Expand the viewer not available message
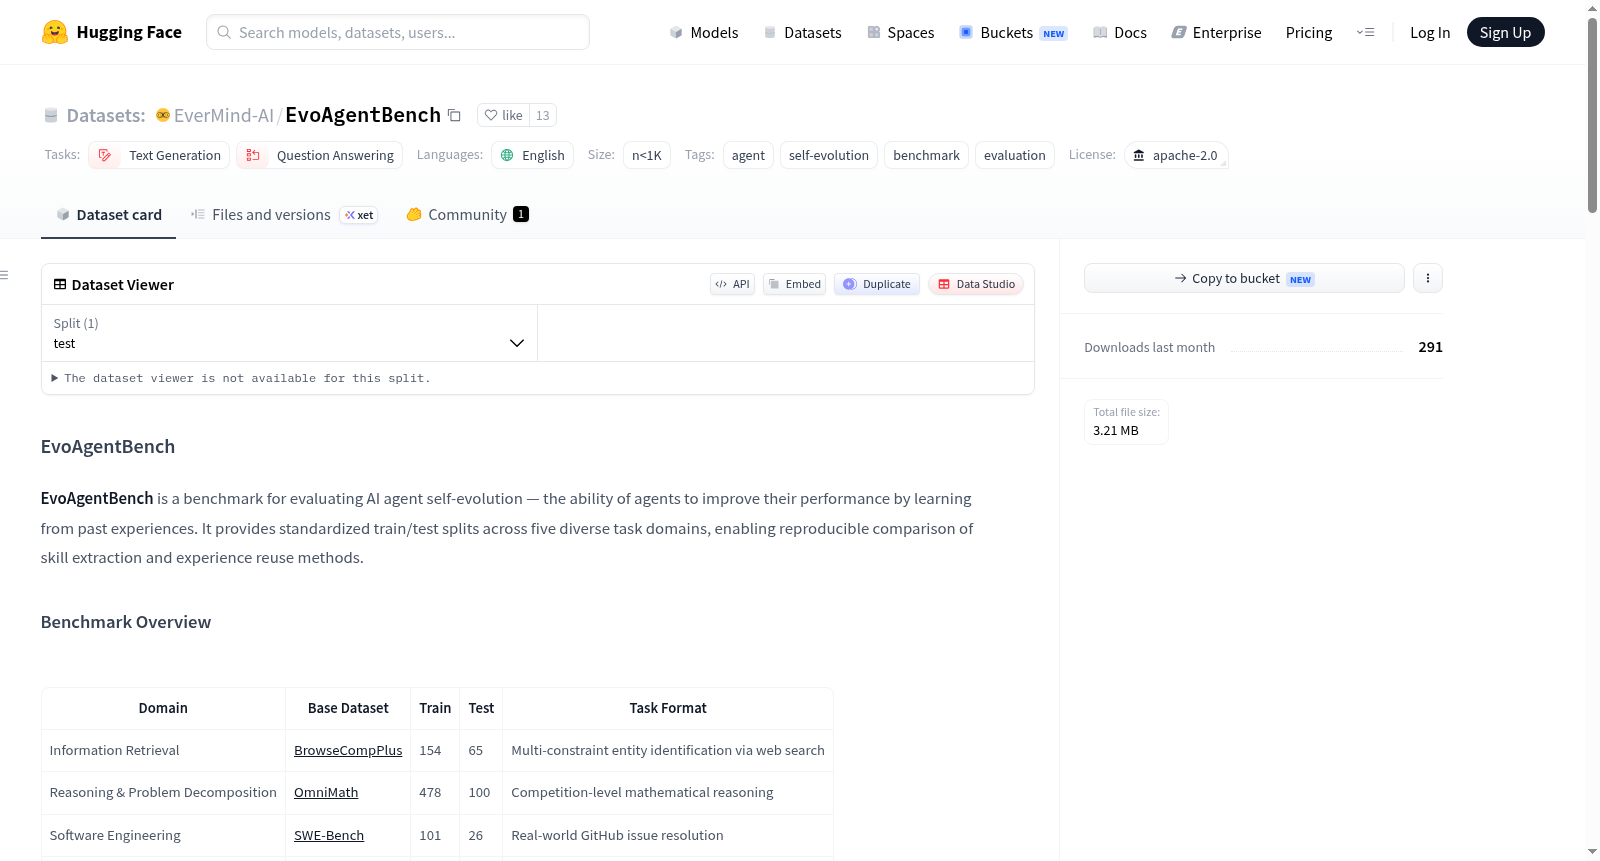The image size is (1600, 861). coord(241,378)
